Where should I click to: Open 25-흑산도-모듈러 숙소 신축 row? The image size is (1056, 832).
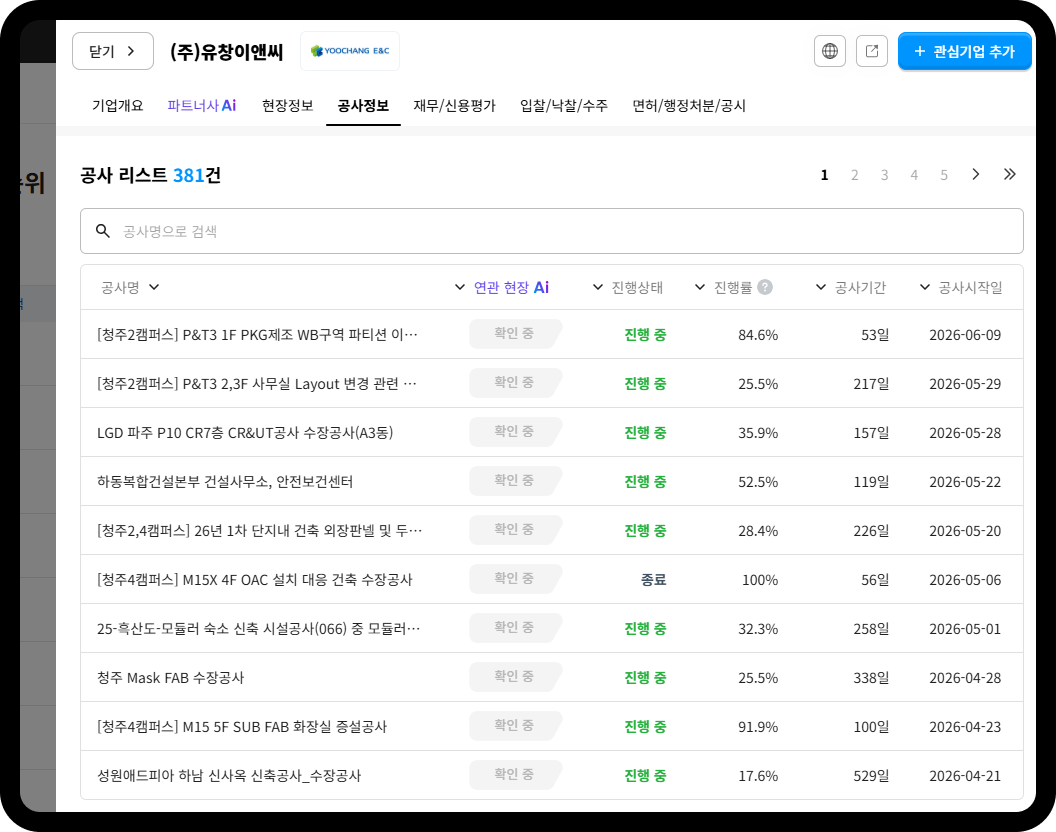click(x=552, y=629)
